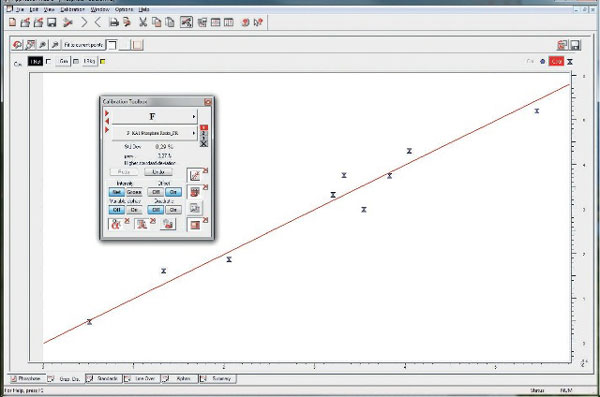The width and height of the screenshot is (600, 397).
Task: Open the Options menu
Action: pyautogui.click(x=124, y=9)
